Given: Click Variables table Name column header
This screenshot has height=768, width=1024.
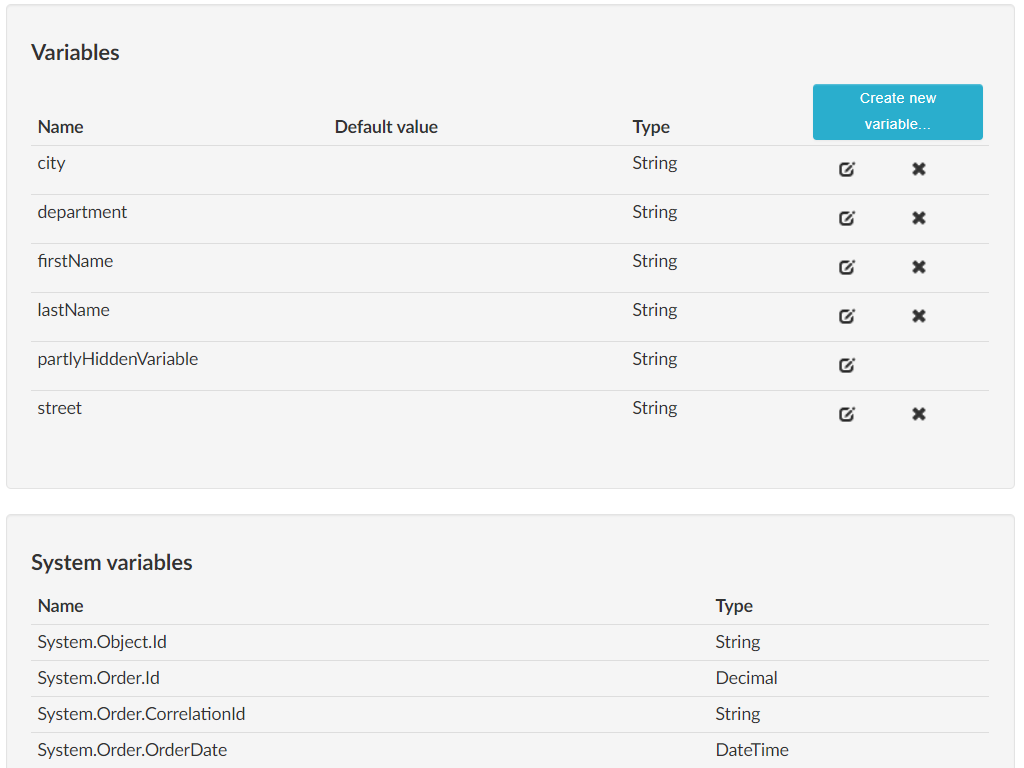Looking at the screenshot, I should [x=60, y=127].
